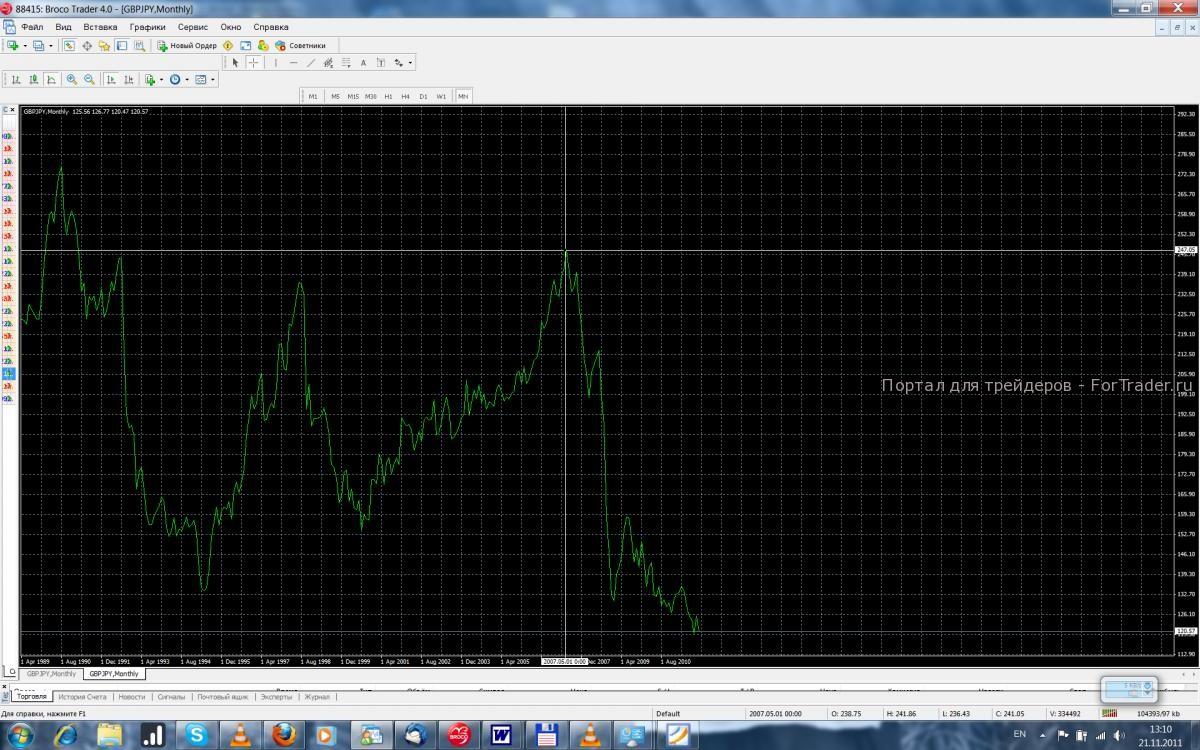Switch to the История Счета tab
Screen dimensions: 1200x750
(x=82, y=696)
